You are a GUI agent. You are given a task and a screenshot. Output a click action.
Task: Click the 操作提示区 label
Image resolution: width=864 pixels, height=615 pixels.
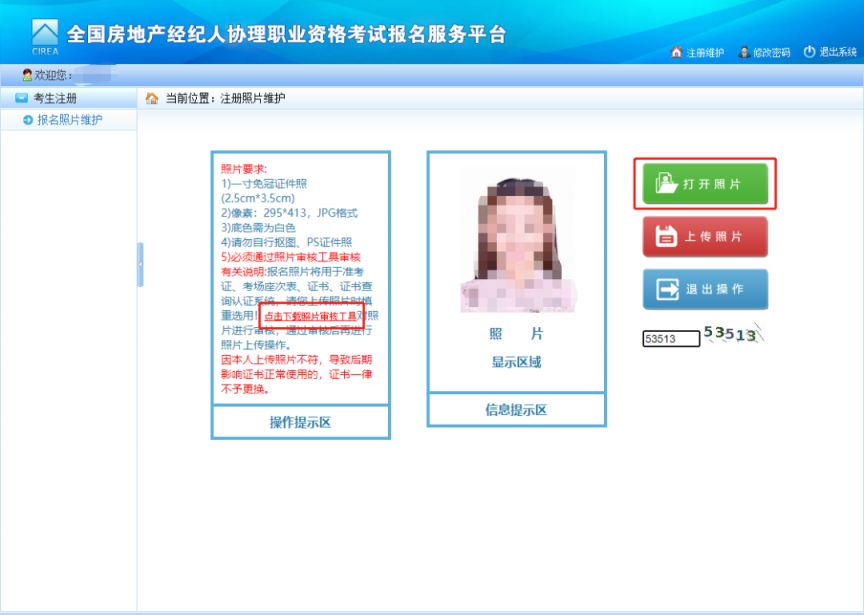[300, 423]
